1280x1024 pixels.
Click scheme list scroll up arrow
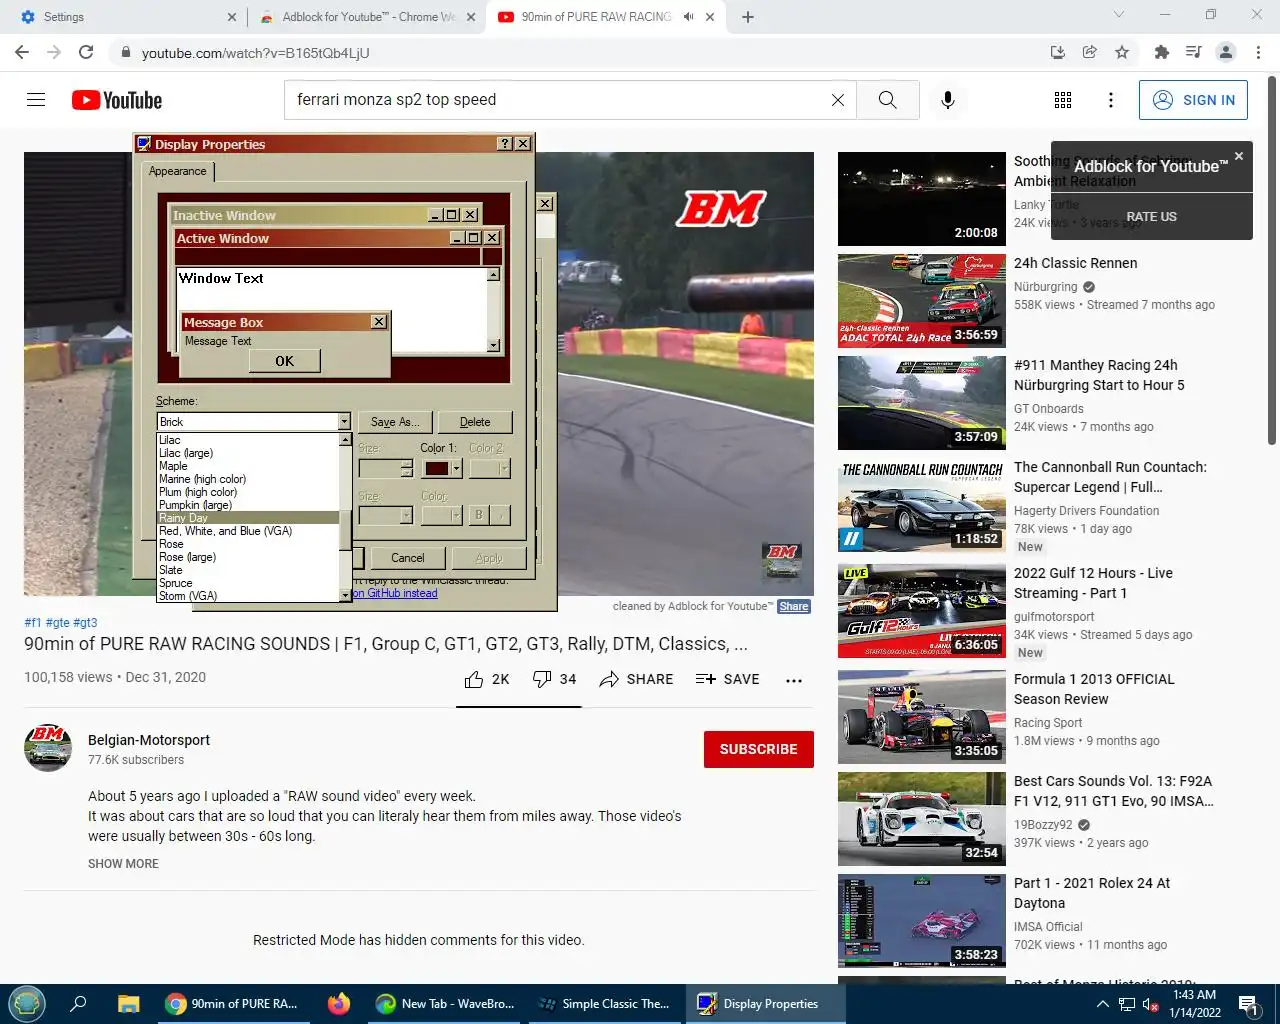tap(346, 439)
